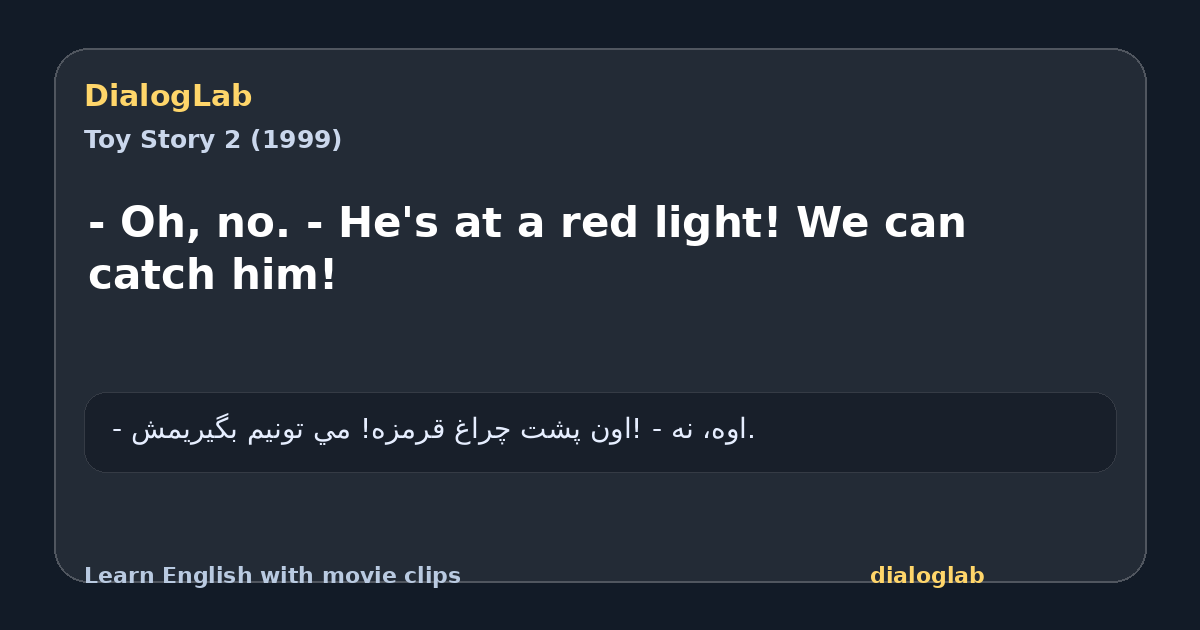Open the yellow dialoglab handle link

[x=927, y=576]
